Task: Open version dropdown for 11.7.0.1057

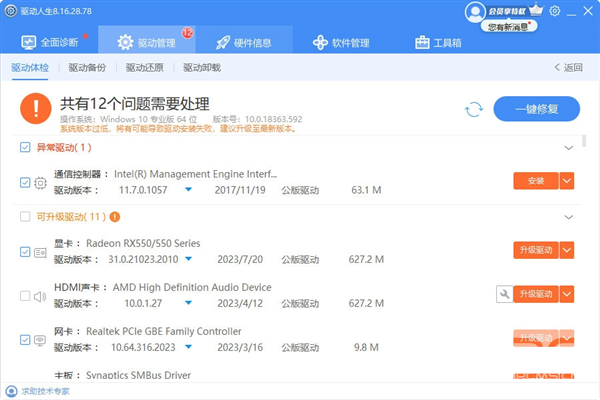Action: (x=188, y=189)
